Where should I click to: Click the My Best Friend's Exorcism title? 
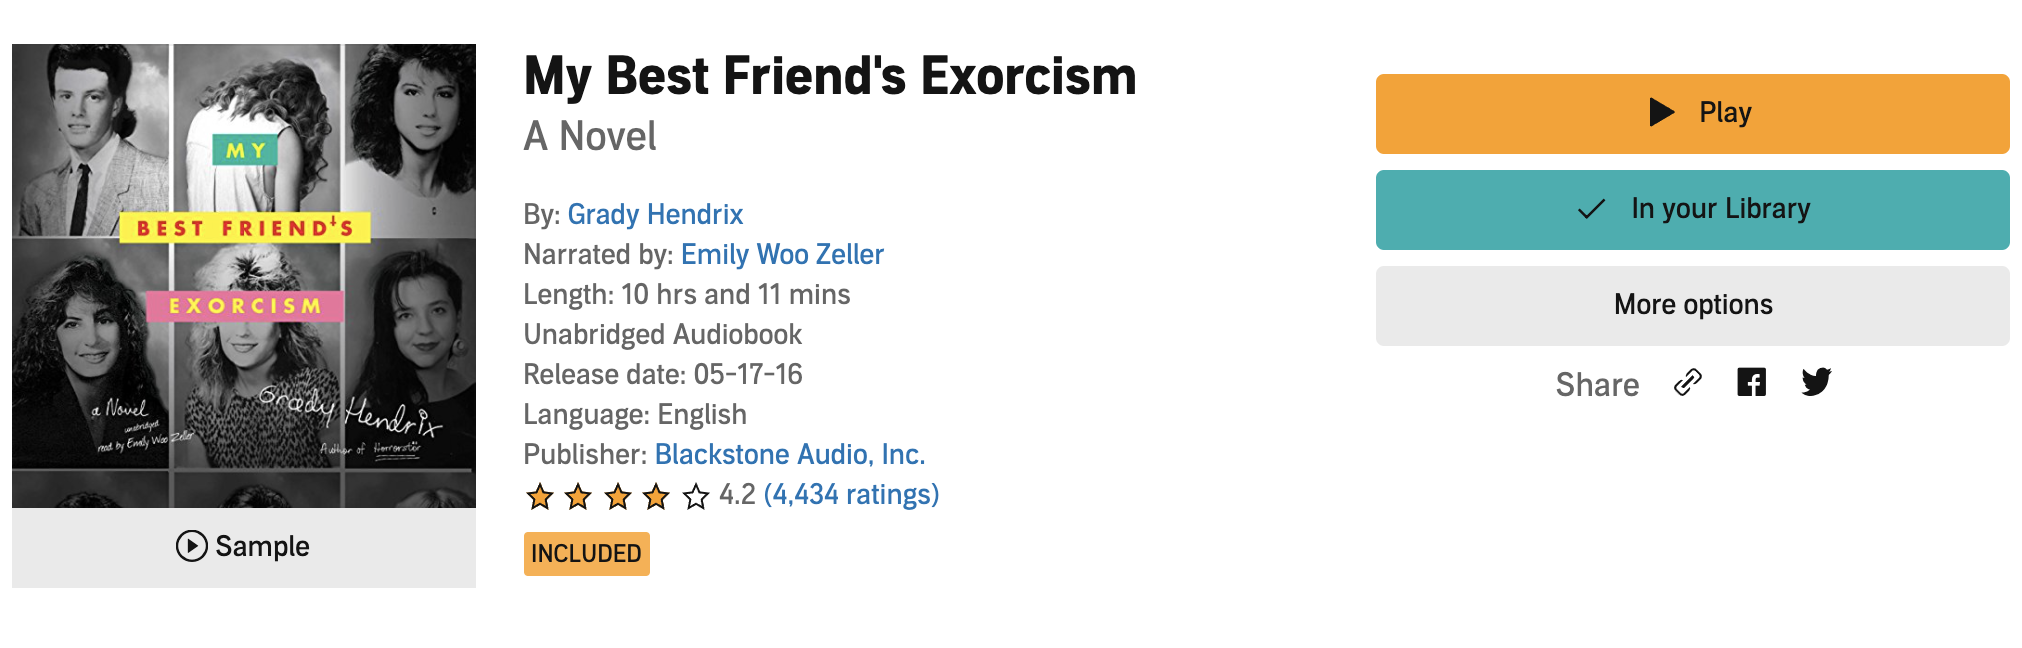[x=830, y=77]
